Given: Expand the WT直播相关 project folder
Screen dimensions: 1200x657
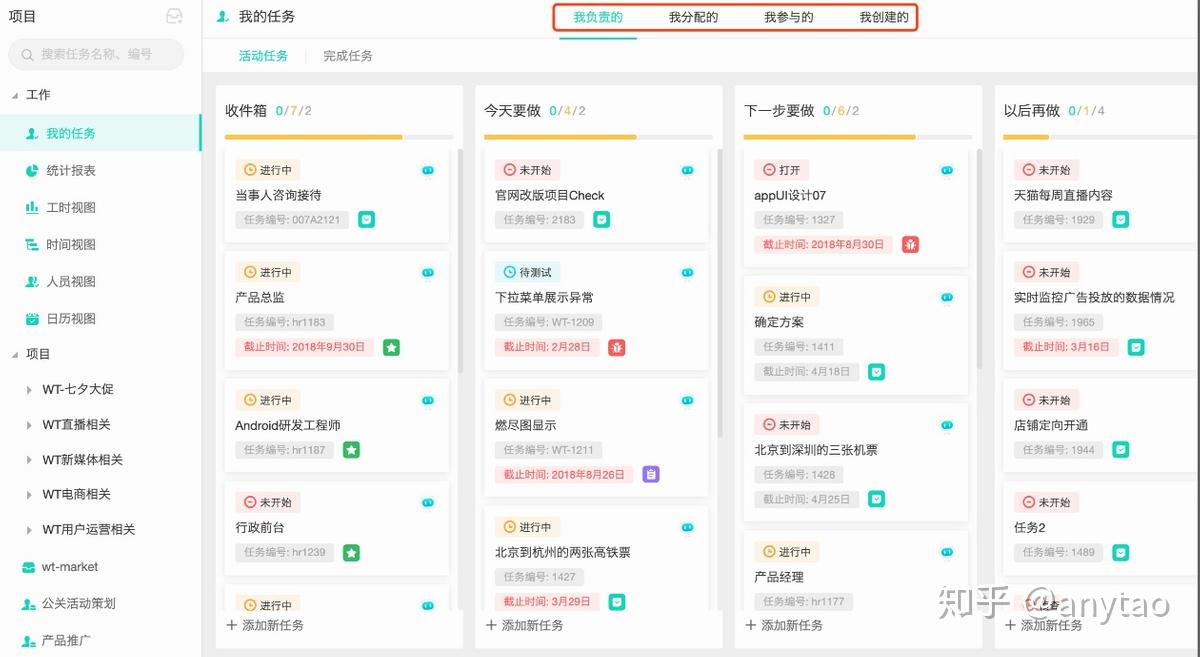Looking at the screenshot, I should tap(29, 425).
